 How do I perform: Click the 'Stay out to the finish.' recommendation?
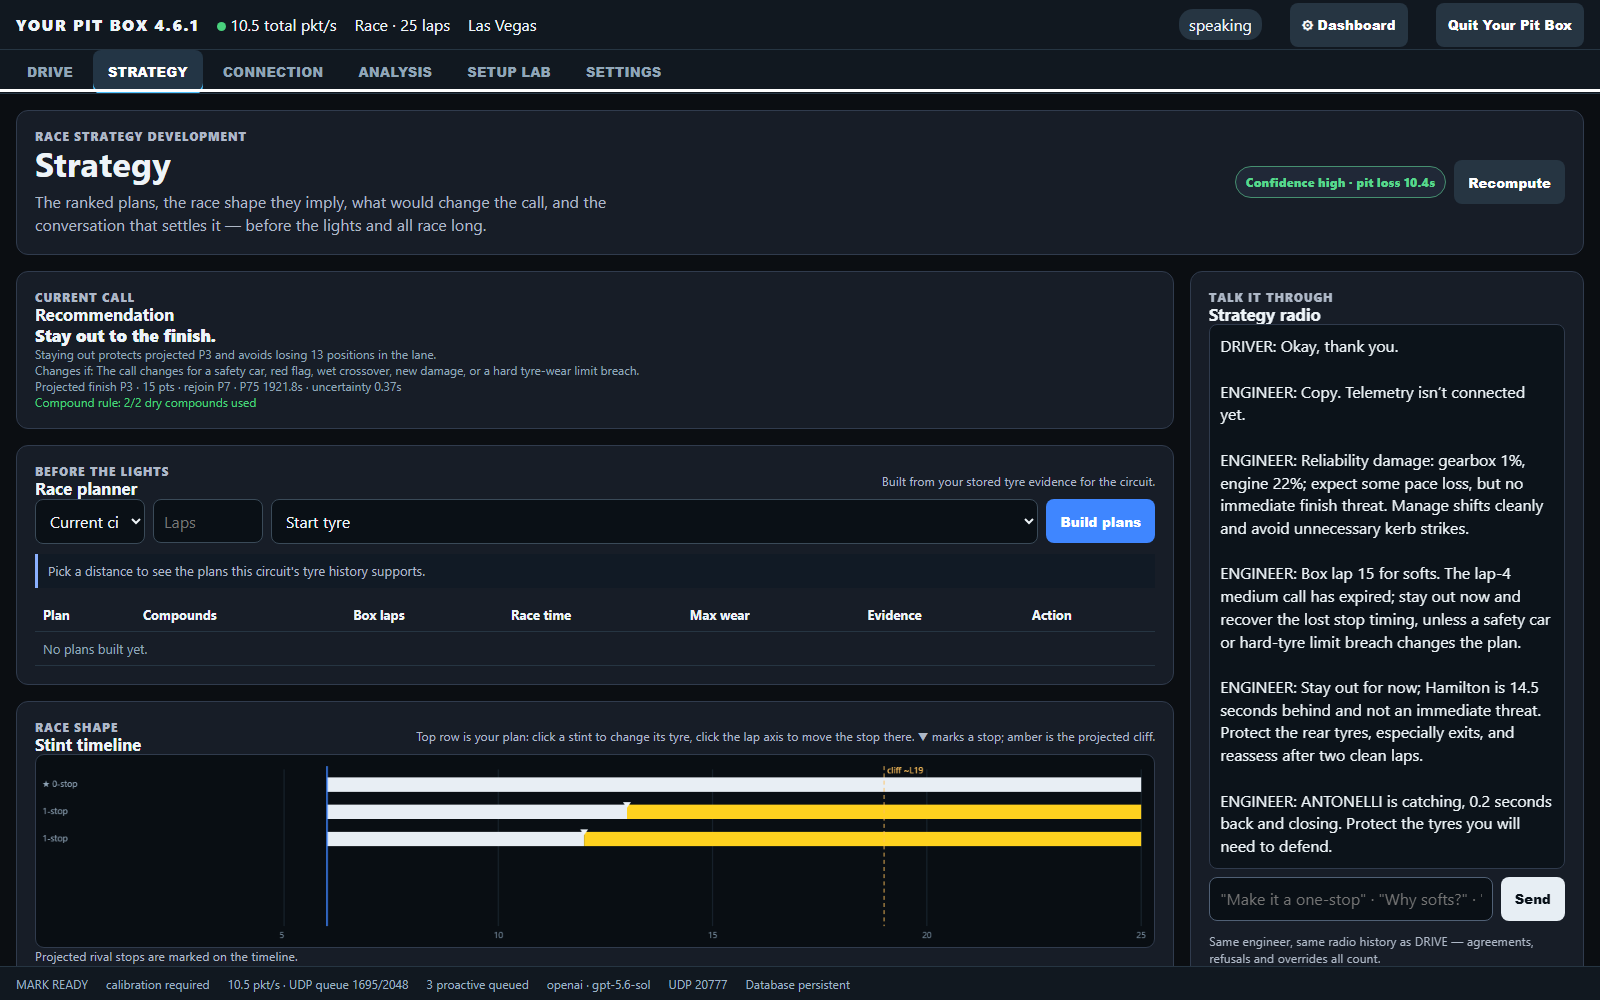tap(125, 336)
